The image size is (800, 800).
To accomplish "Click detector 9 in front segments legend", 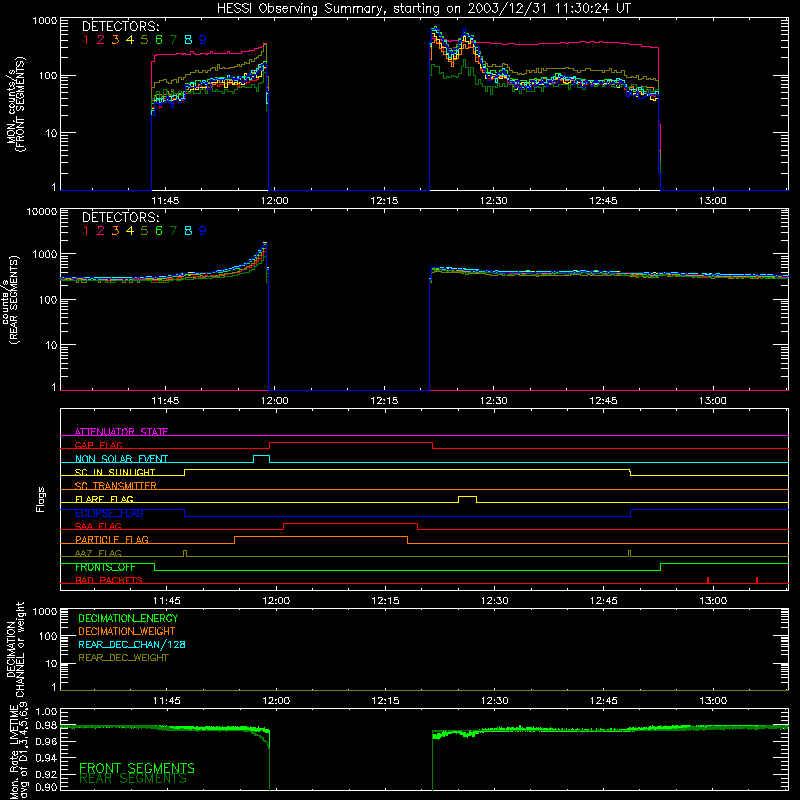I will pyautogui.click(x=203, y=40).
